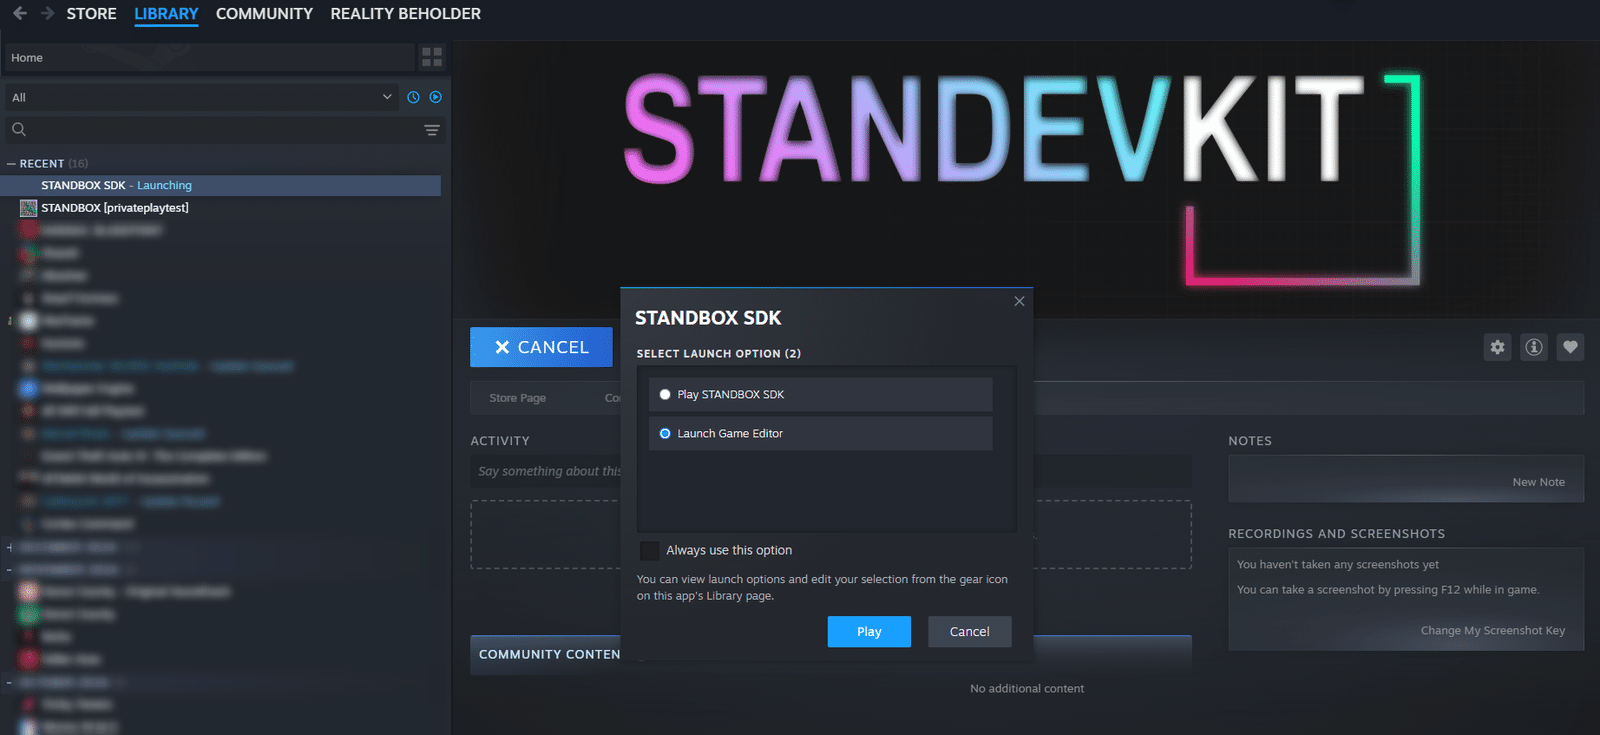Toggle sort by recent clock icon
Image resolution: width=1600 pixels, height=735 pixels.
pos(413,97)
